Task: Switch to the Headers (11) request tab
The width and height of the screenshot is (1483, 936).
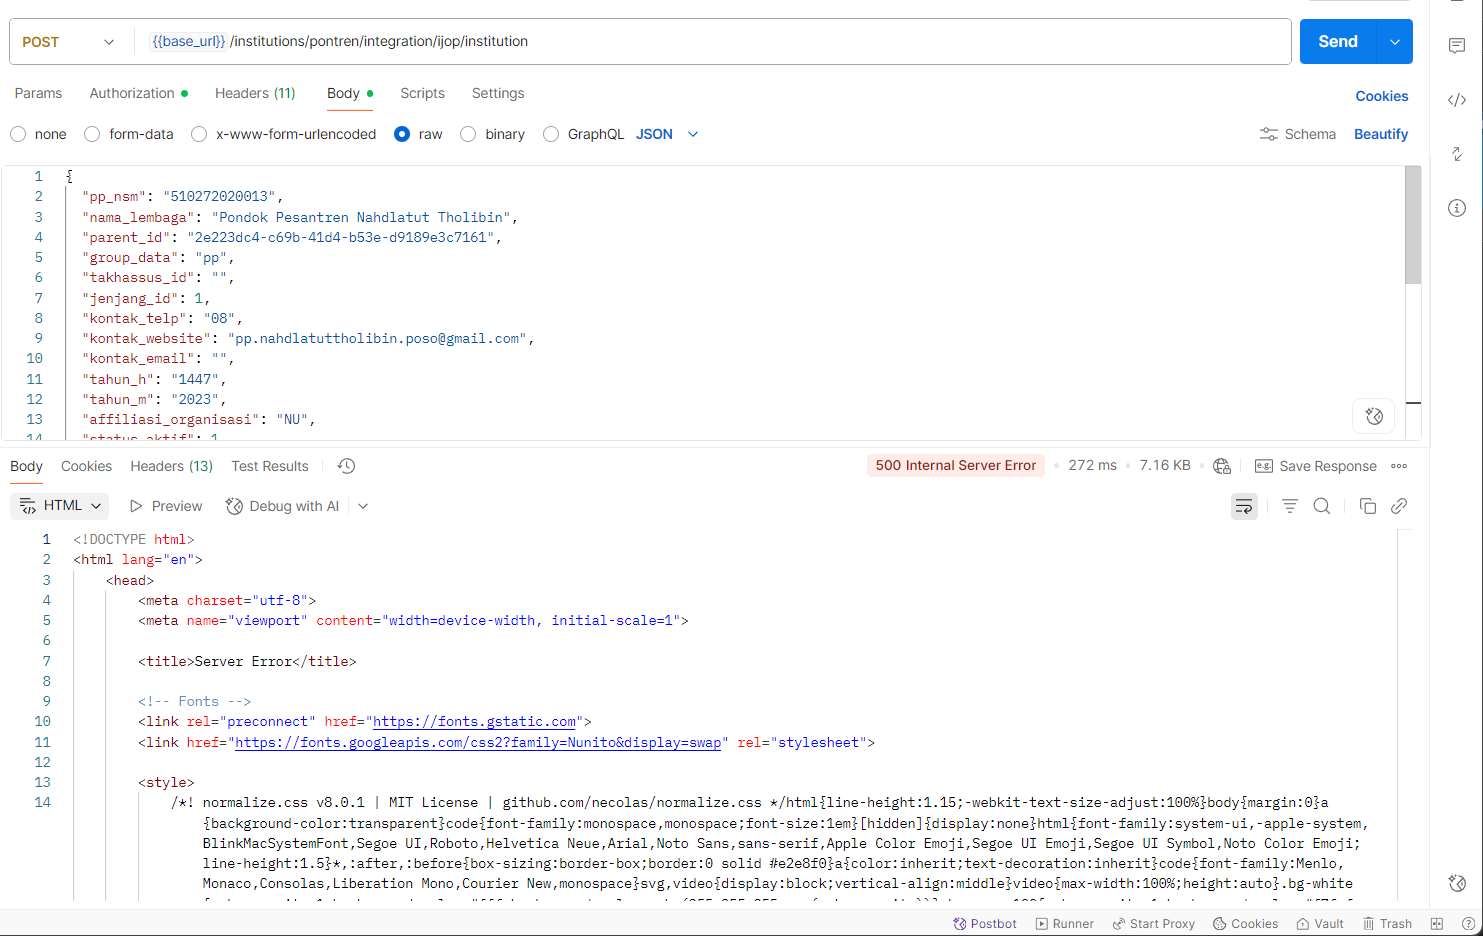Action: pos(255,93)
